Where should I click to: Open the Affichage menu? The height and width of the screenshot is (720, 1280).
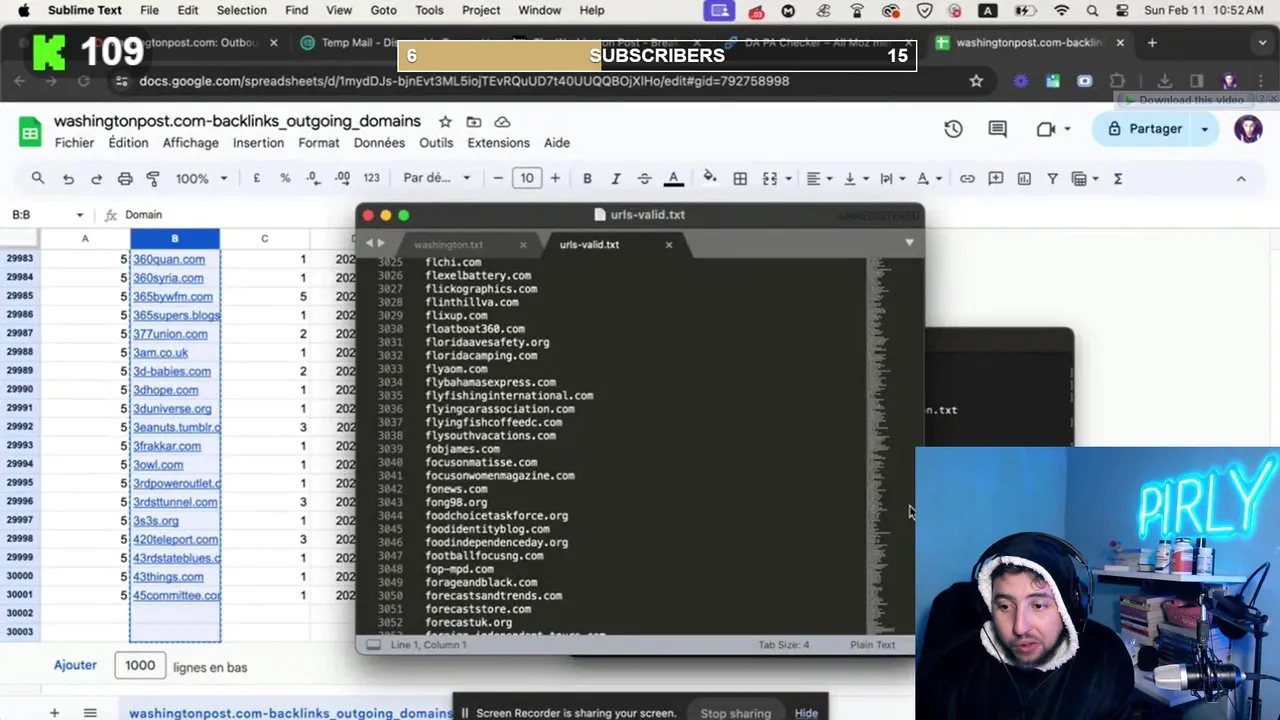[190, 143]
